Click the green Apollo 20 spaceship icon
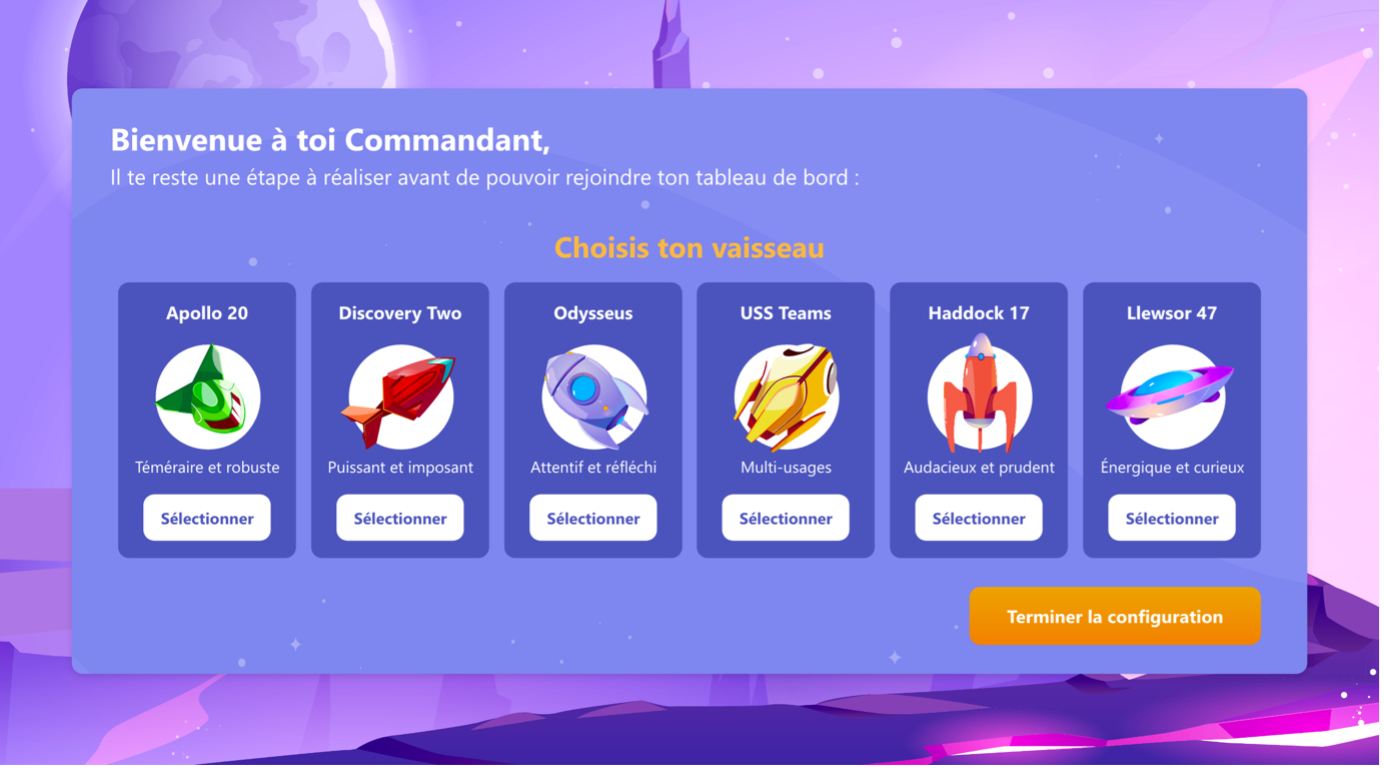This screenshot has height=770, width=1384. tap(207, 396)
